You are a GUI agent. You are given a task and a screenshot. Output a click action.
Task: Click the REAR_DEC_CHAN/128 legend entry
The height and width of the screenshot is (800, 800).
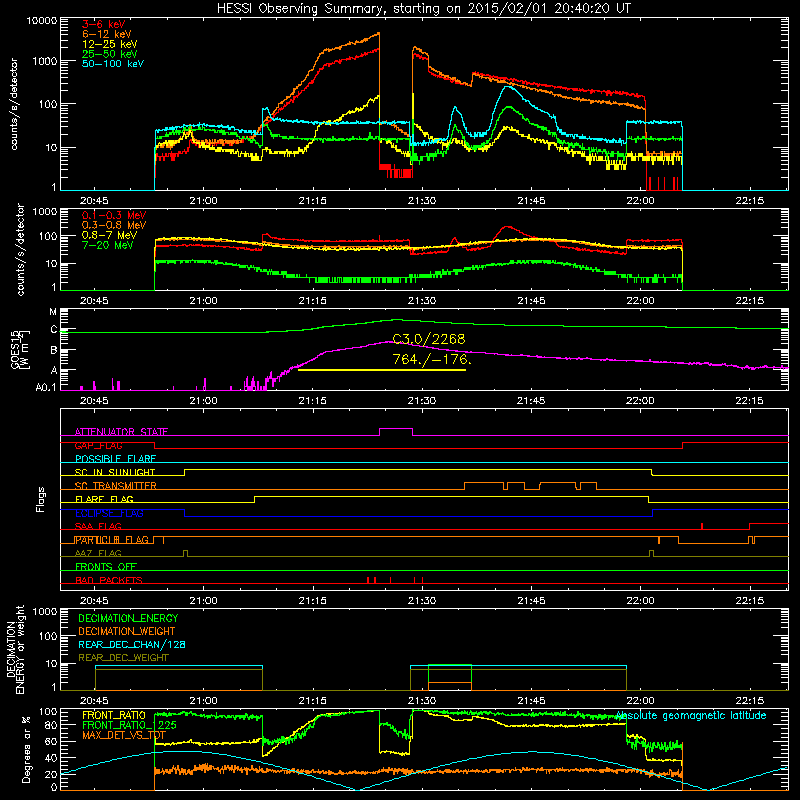coord(132,644)
